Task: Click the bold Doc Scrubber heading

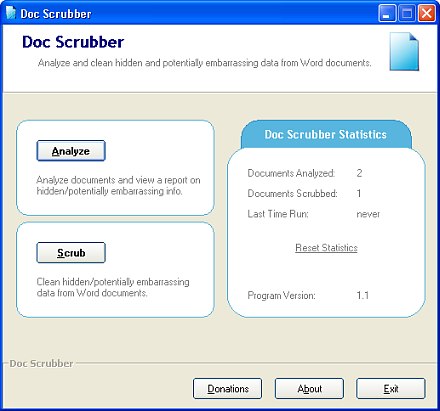Action: pyautogui.click(x=73, y=42)
